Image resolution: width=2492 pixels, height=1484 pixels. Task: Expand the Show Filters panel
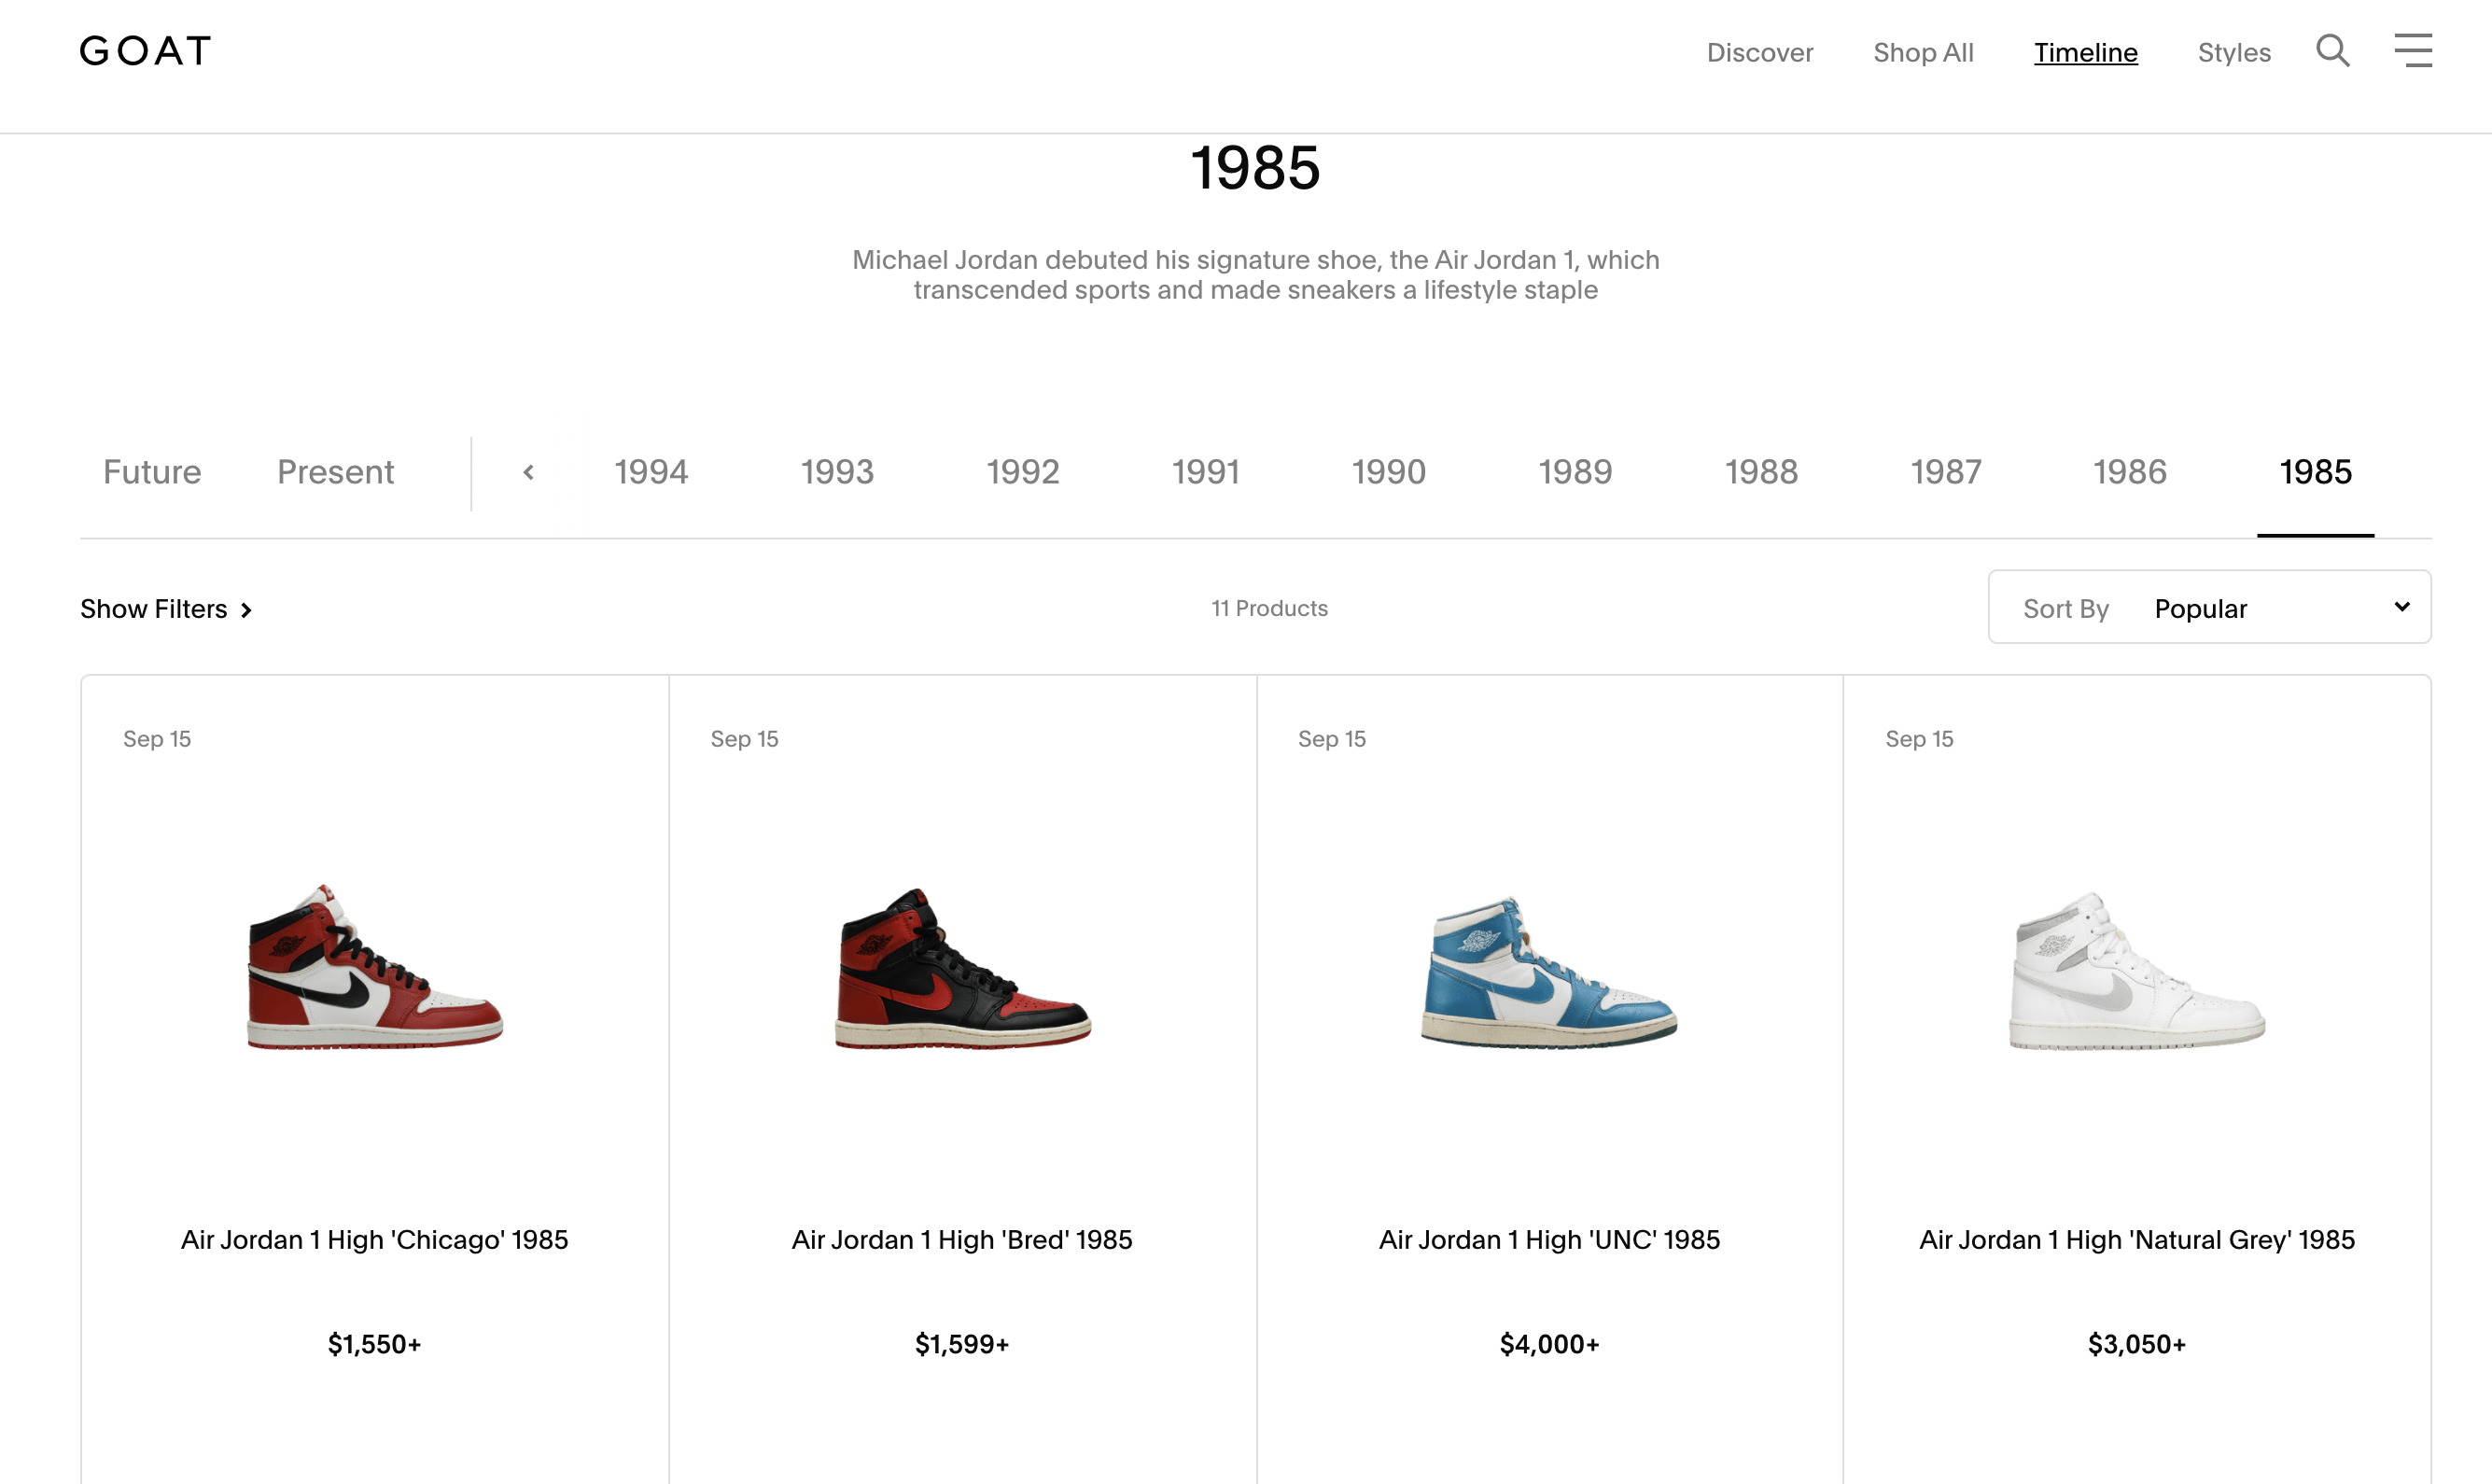(x=166, y=609)
